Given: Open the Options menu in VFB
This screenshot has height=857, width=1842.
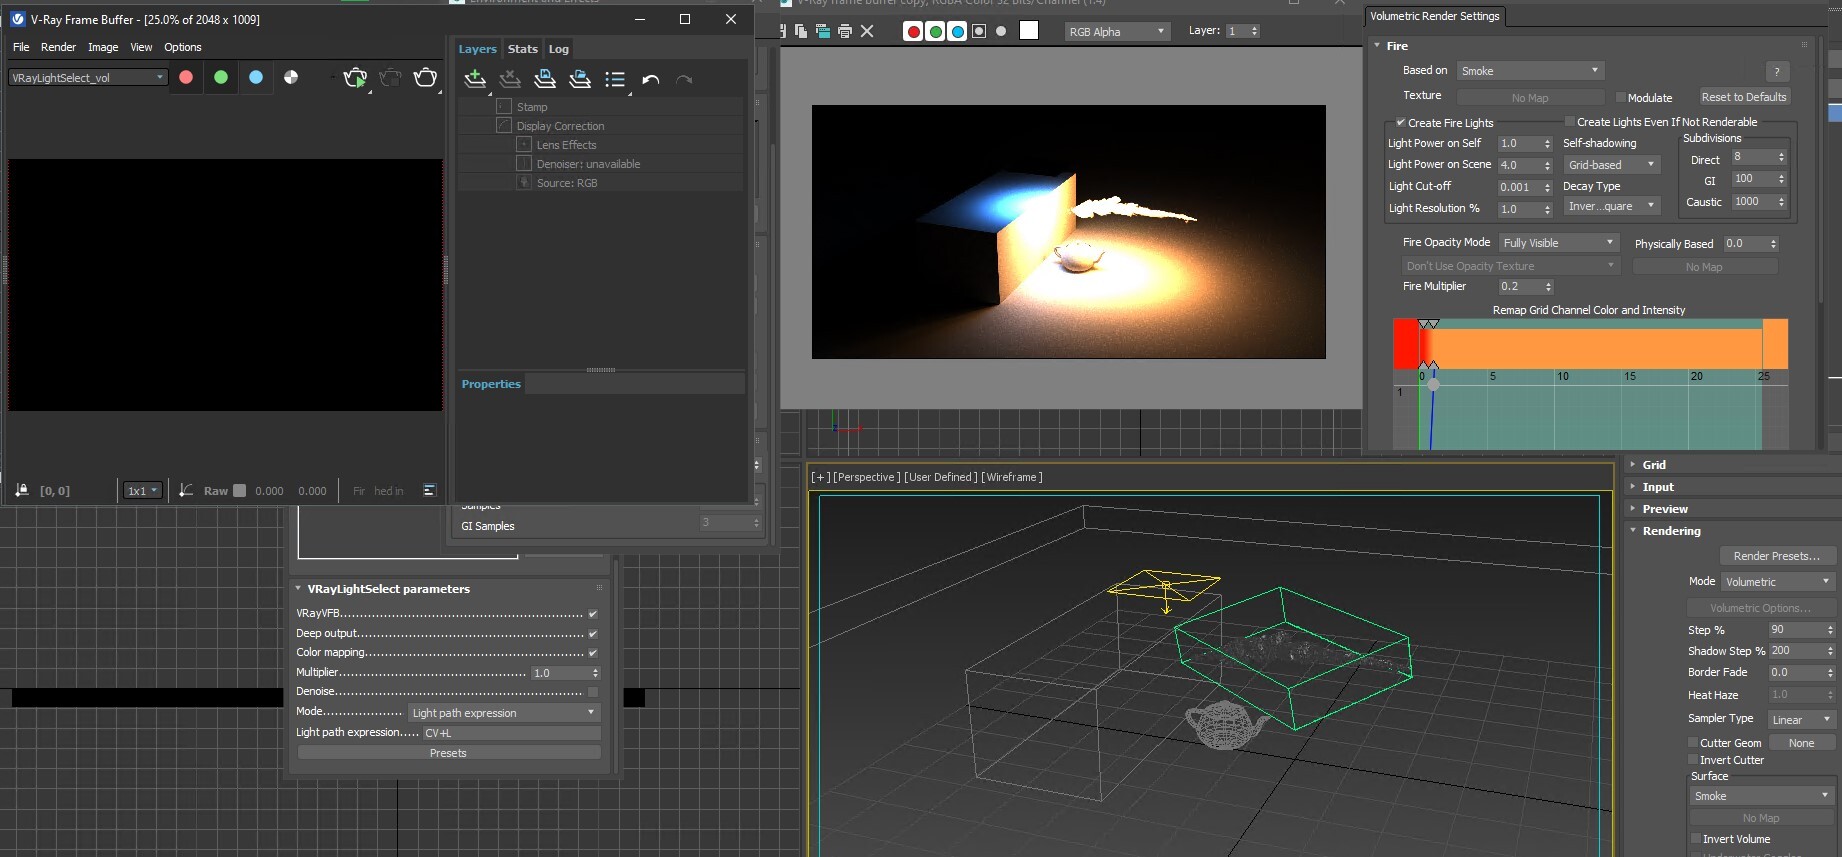Looking at the screenshot, I should [x=183, y=47].
